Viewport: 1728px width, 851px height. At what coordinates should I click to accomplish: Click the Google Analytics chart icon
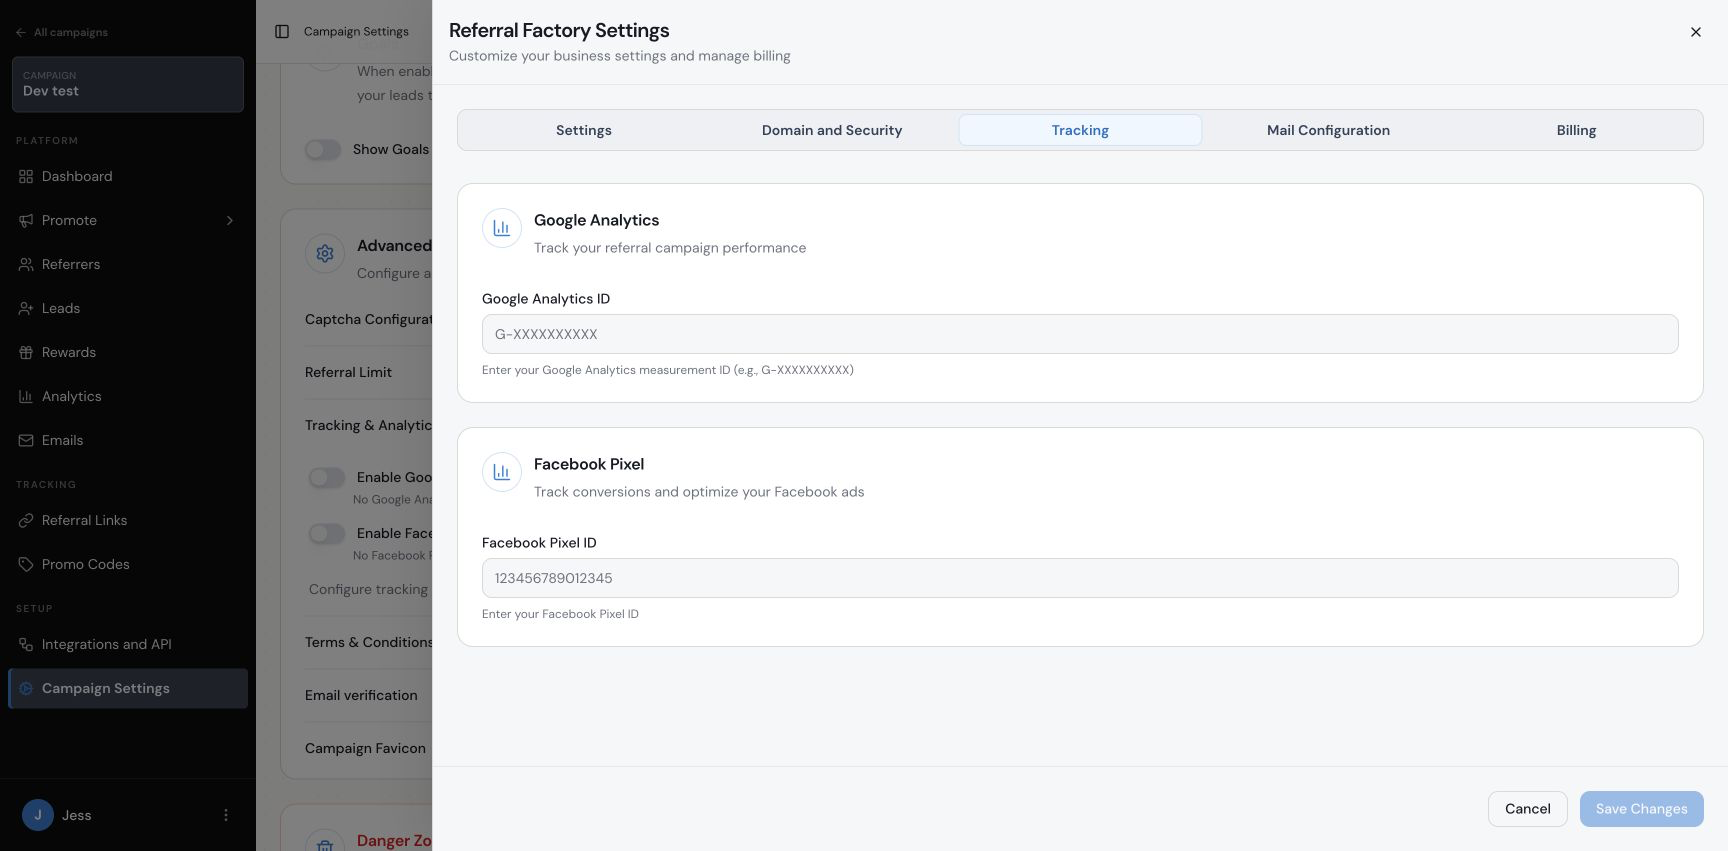502,228
